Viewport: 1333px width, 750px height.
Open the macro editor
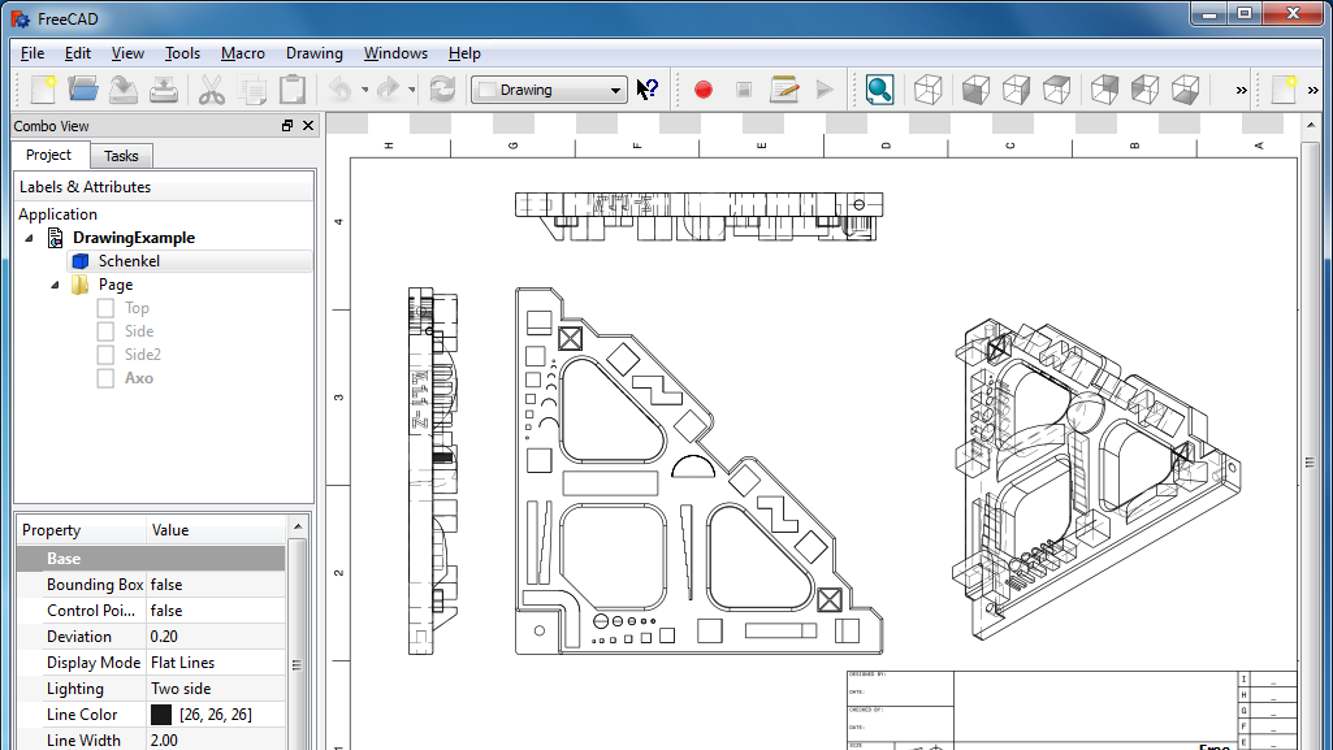pyautogui.click(x=784, y=89)
